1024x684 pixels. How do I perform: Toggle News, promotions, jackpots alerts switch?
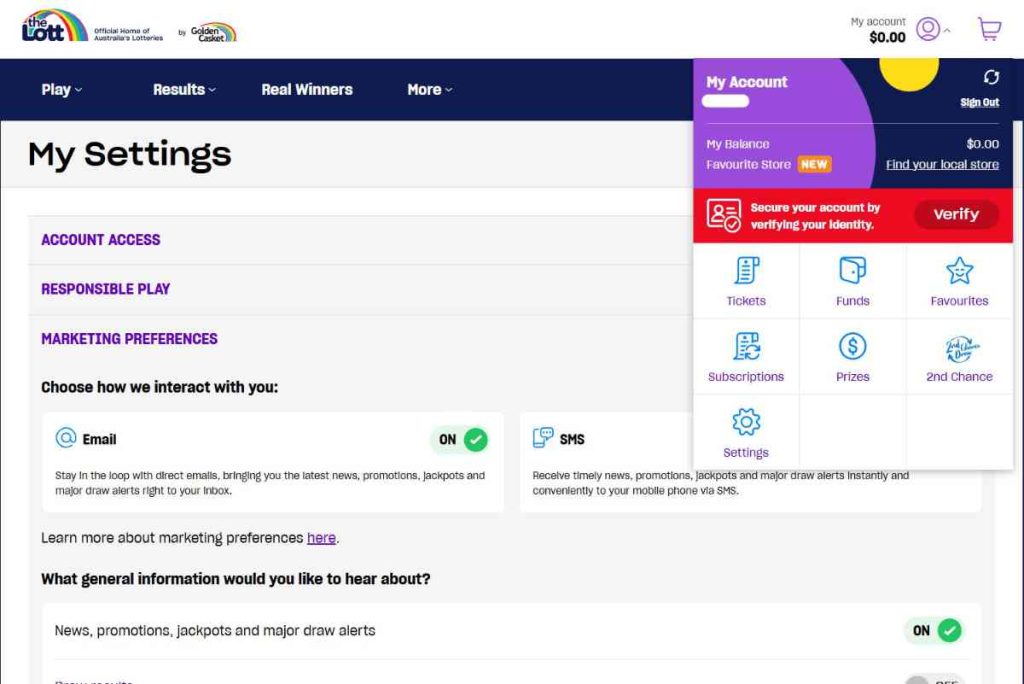tap(933, 630)
